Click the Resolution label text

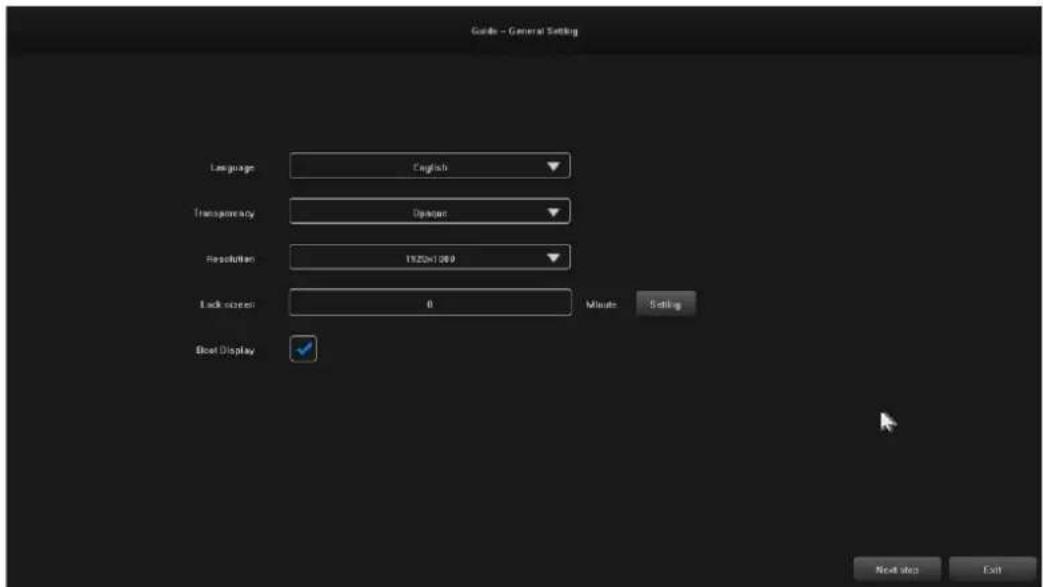230,259
